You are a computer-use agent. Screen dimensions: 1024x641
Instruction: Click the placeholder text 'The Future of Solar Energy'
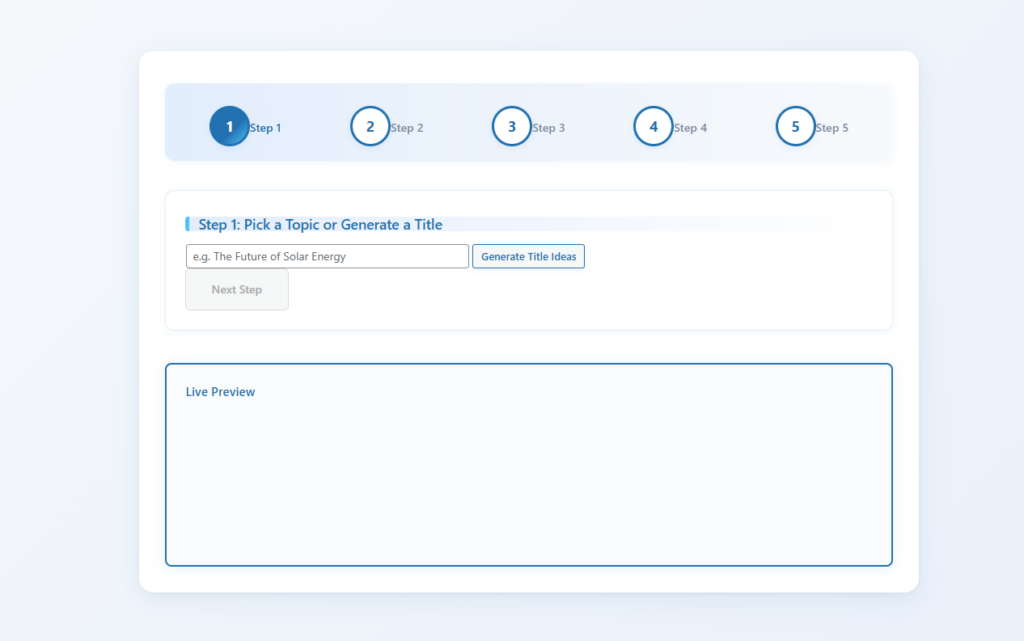[x=279, y=257]
